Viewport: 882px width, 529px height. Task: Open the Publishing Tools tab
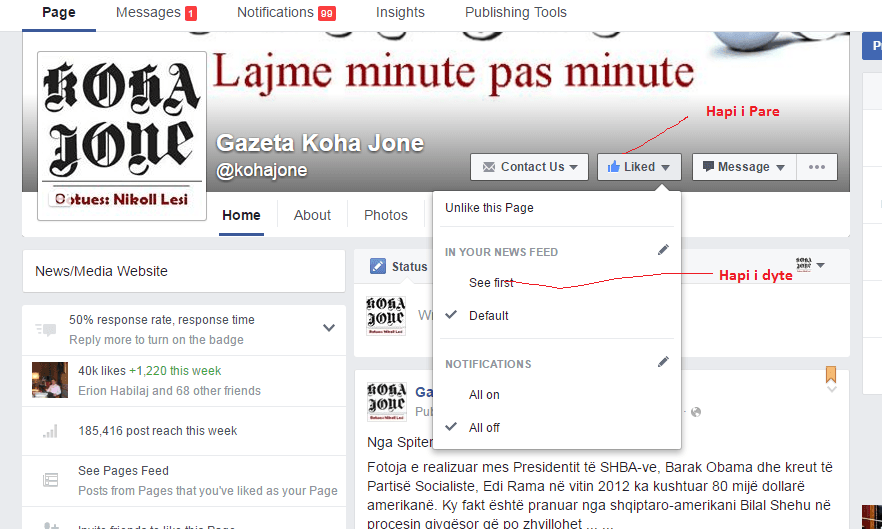pos(515,13)
